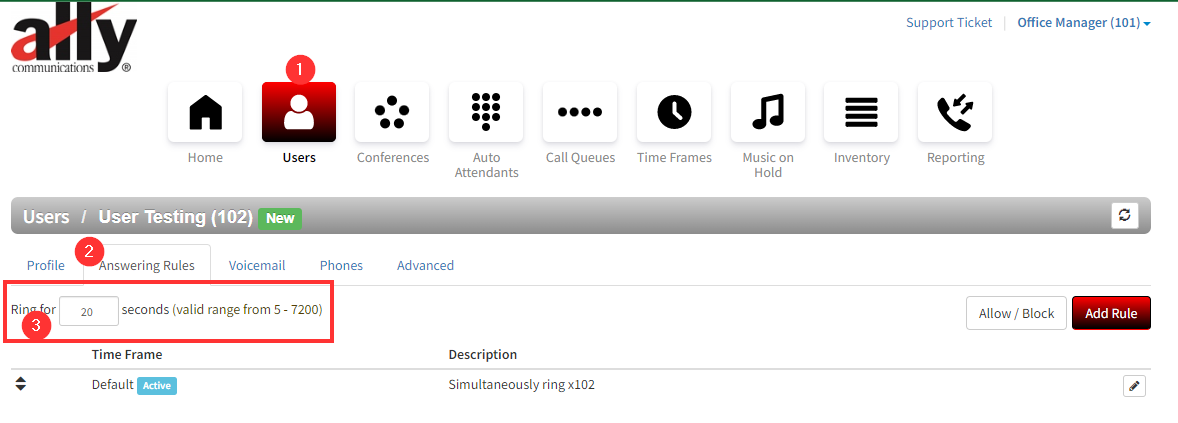This screenshot has width=1178, height=423.
Task: Open the Phones tab
Action: coord(341,265)
